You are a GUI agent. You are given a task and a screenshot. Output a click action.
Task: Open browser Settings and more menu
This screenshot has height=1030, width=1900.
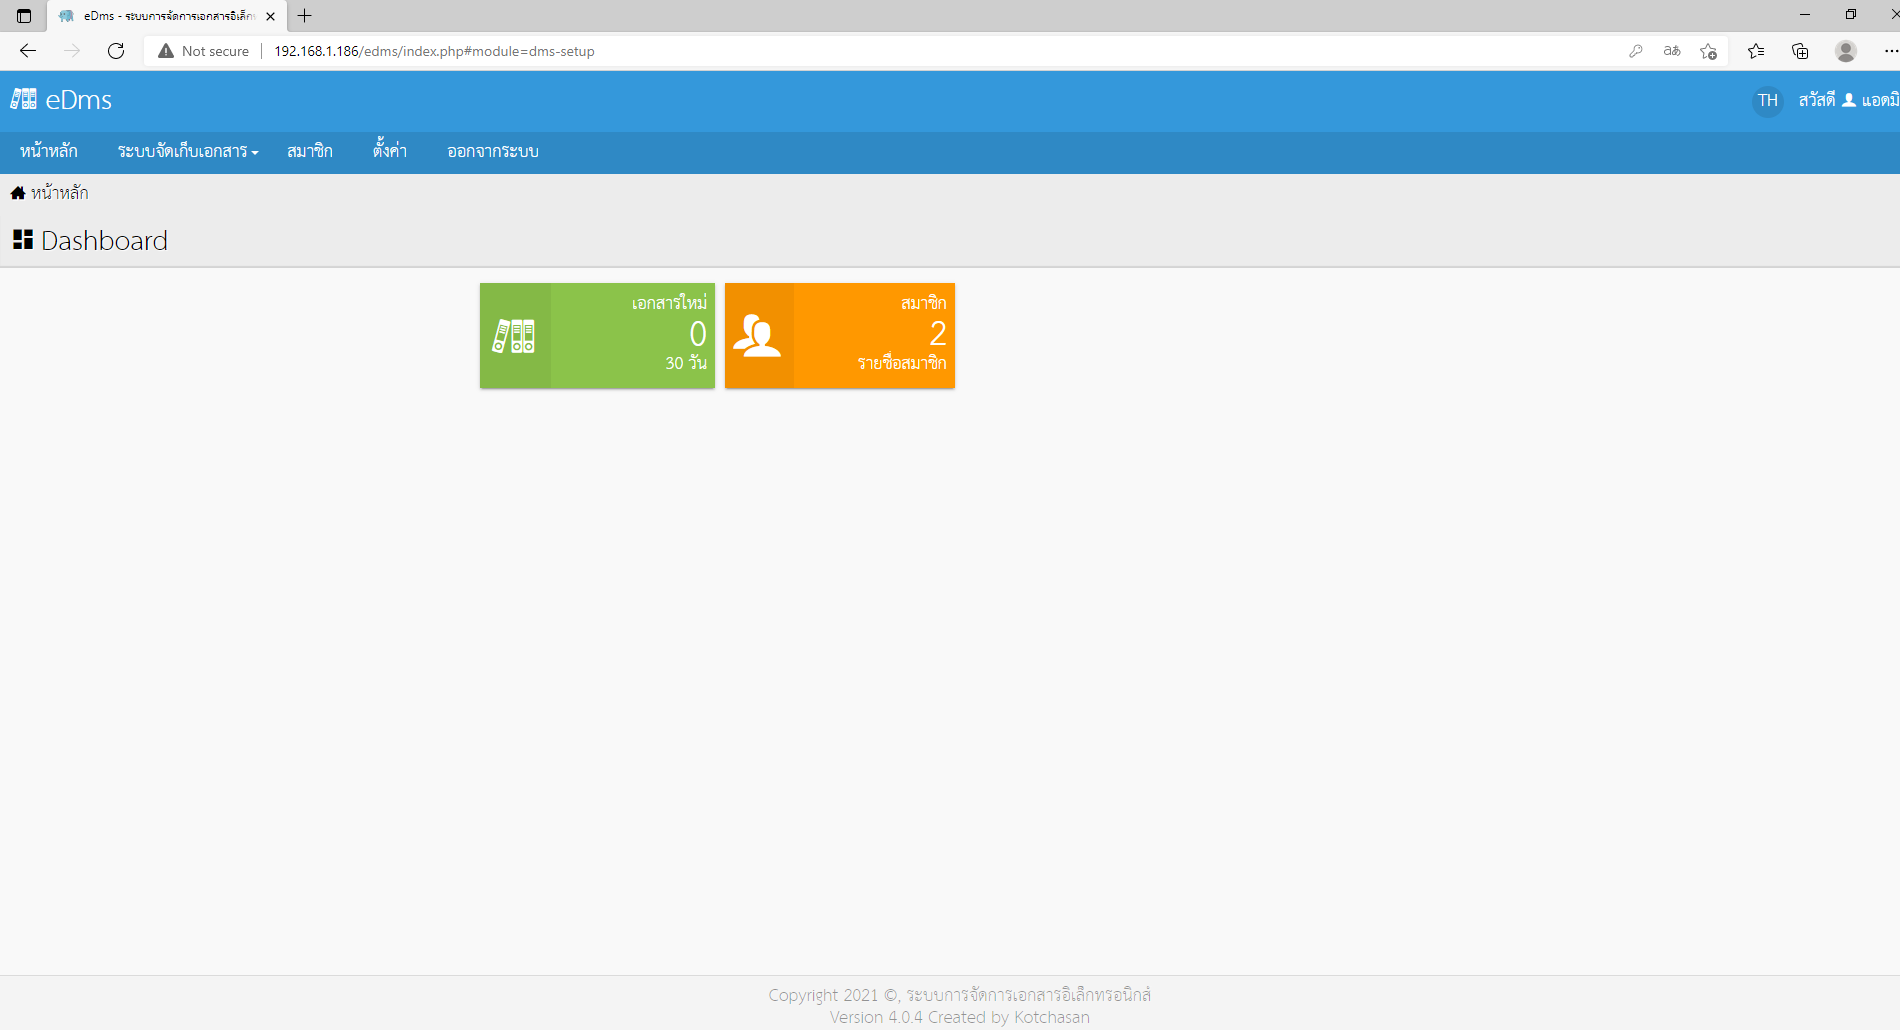click(1890, 51)
